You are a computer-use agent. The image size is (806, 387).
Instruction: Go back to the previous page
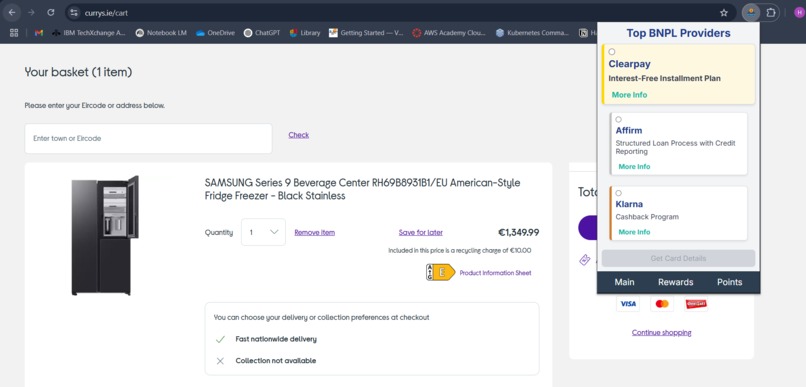(x=12, y=12)
